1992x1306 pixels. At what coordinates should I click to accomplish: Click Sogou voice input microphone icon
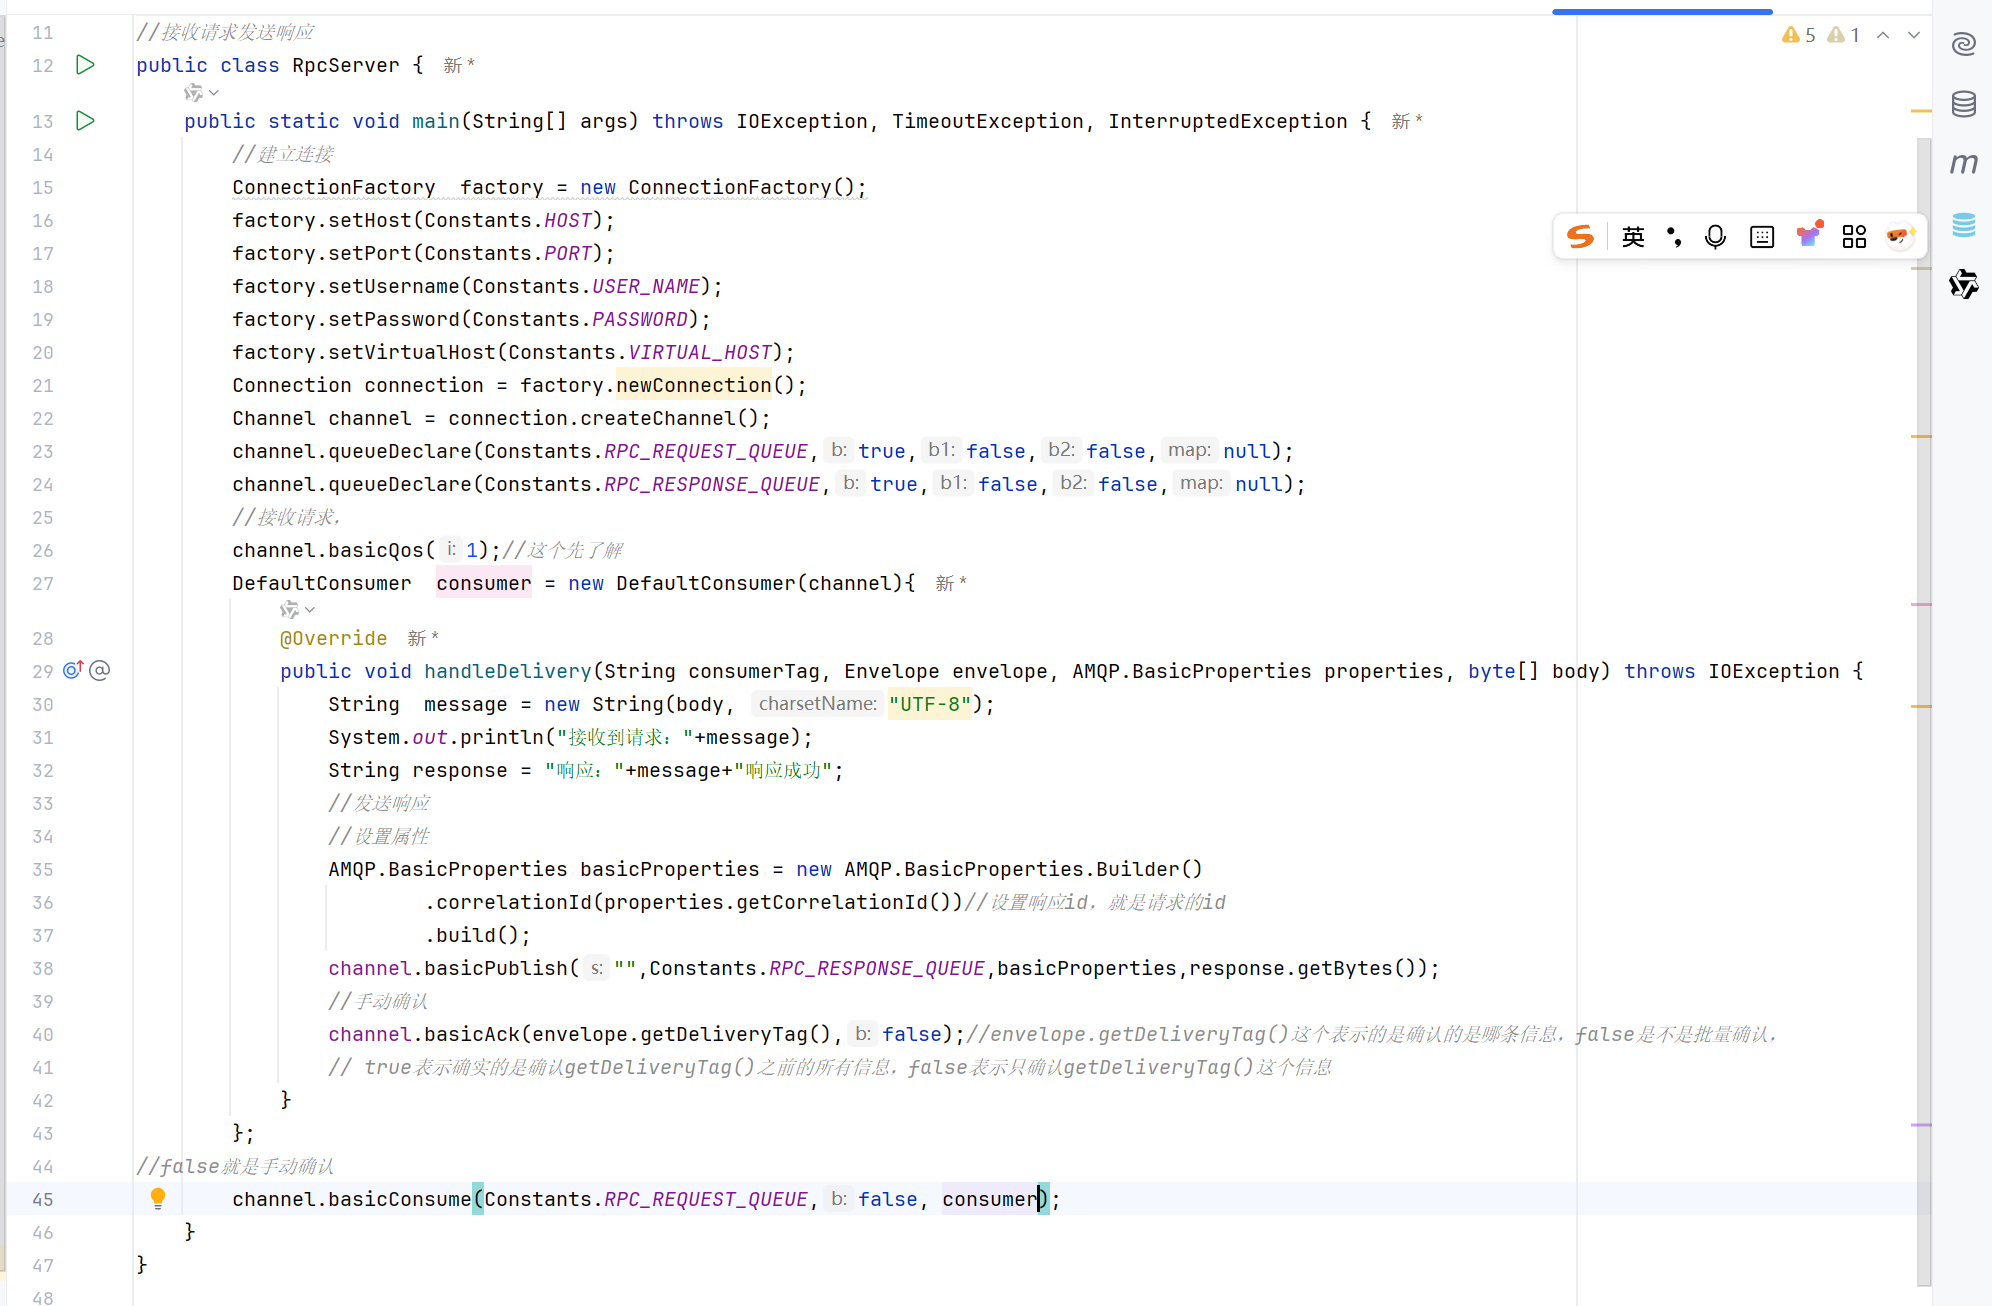click(x=1715, y=237)
